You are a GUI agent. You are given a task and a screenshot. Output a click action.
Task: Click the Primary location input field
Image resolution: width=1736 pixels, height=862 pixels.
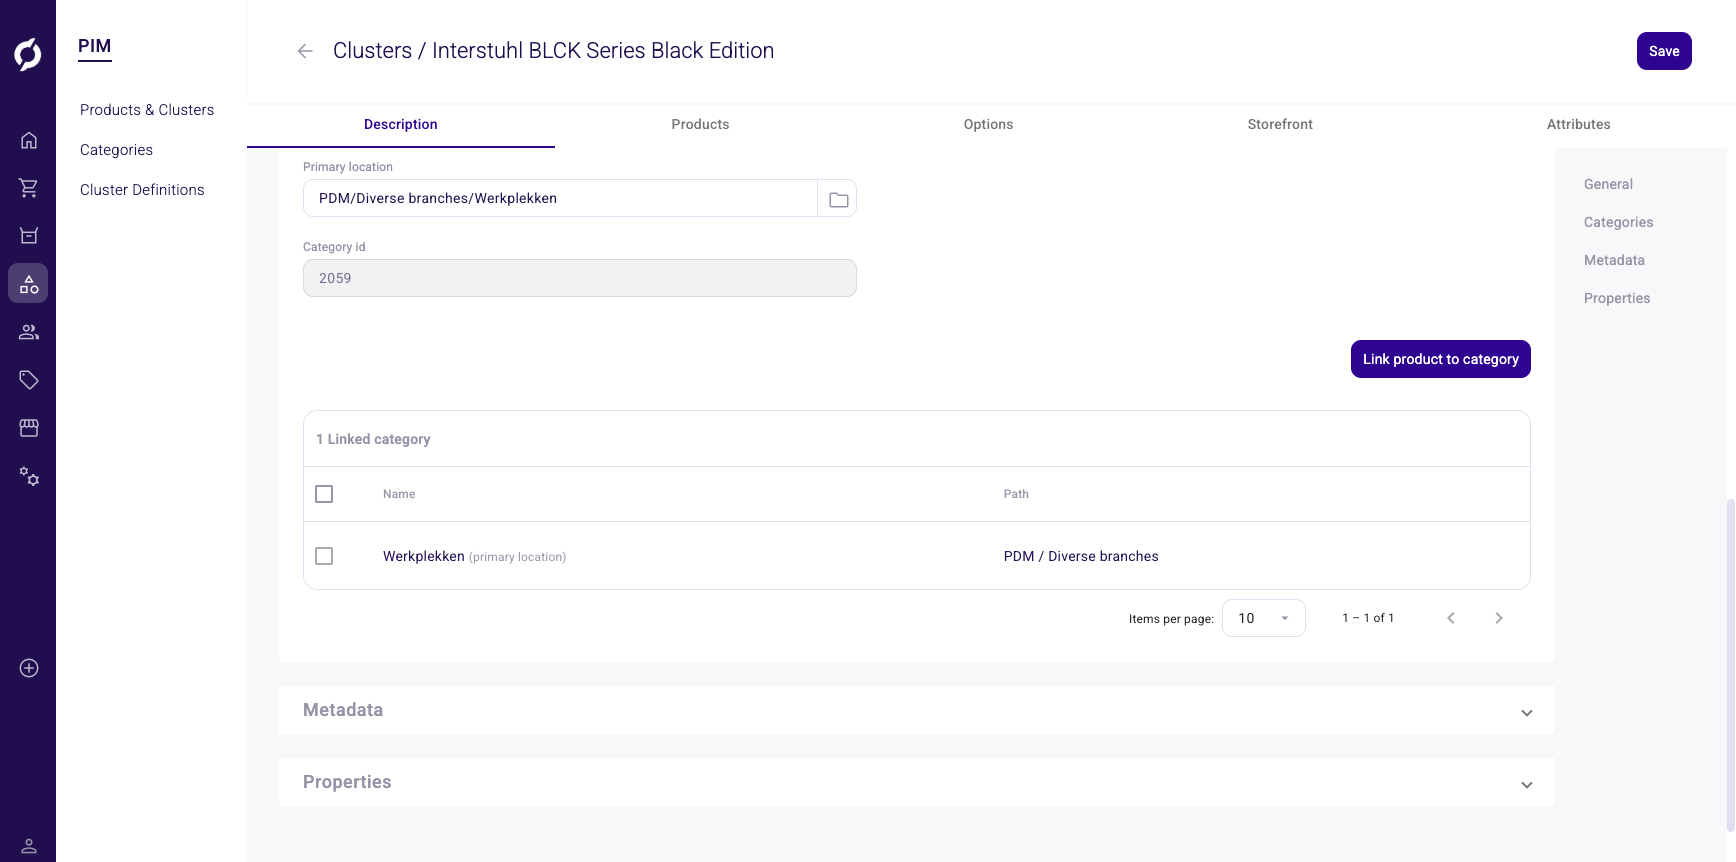560,198
